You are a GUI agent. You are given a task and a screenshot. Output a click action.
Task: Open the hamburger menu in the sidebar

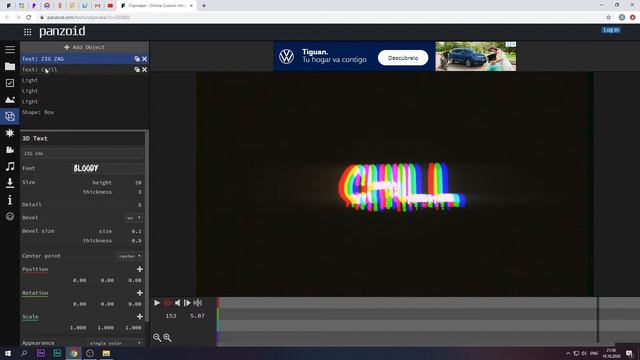pos(10,49)
